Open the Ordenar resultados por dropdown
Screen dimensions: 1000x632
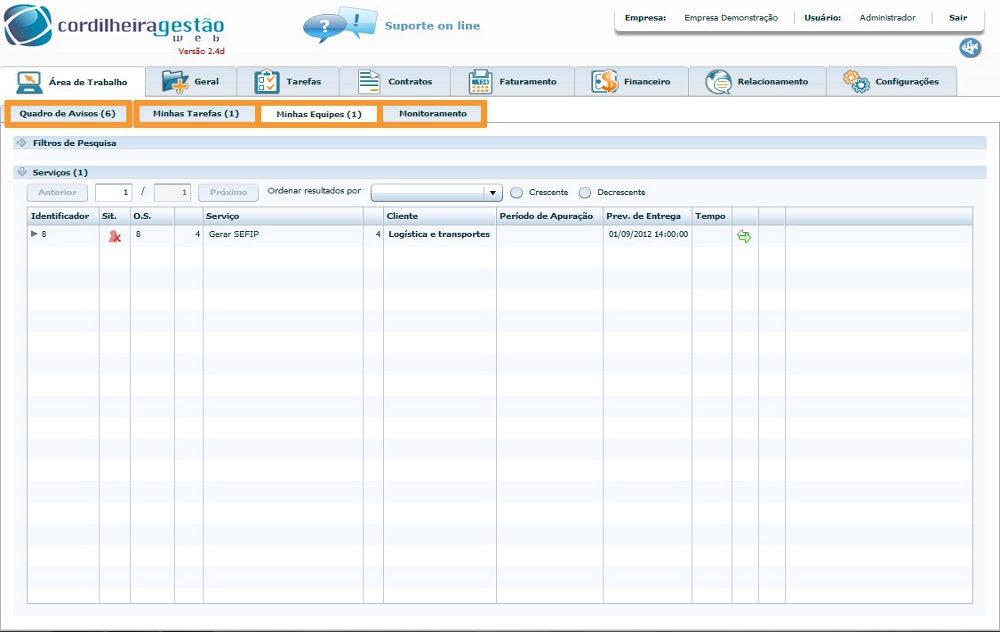tap(437, 193)
